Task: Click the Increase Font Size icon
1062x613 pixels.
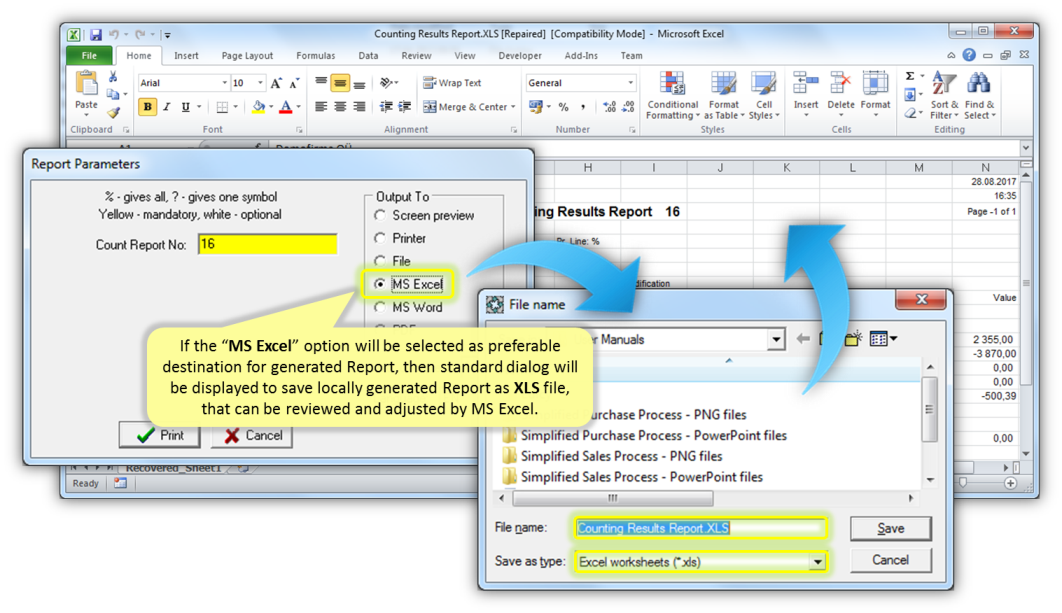Action: (276, 83)
